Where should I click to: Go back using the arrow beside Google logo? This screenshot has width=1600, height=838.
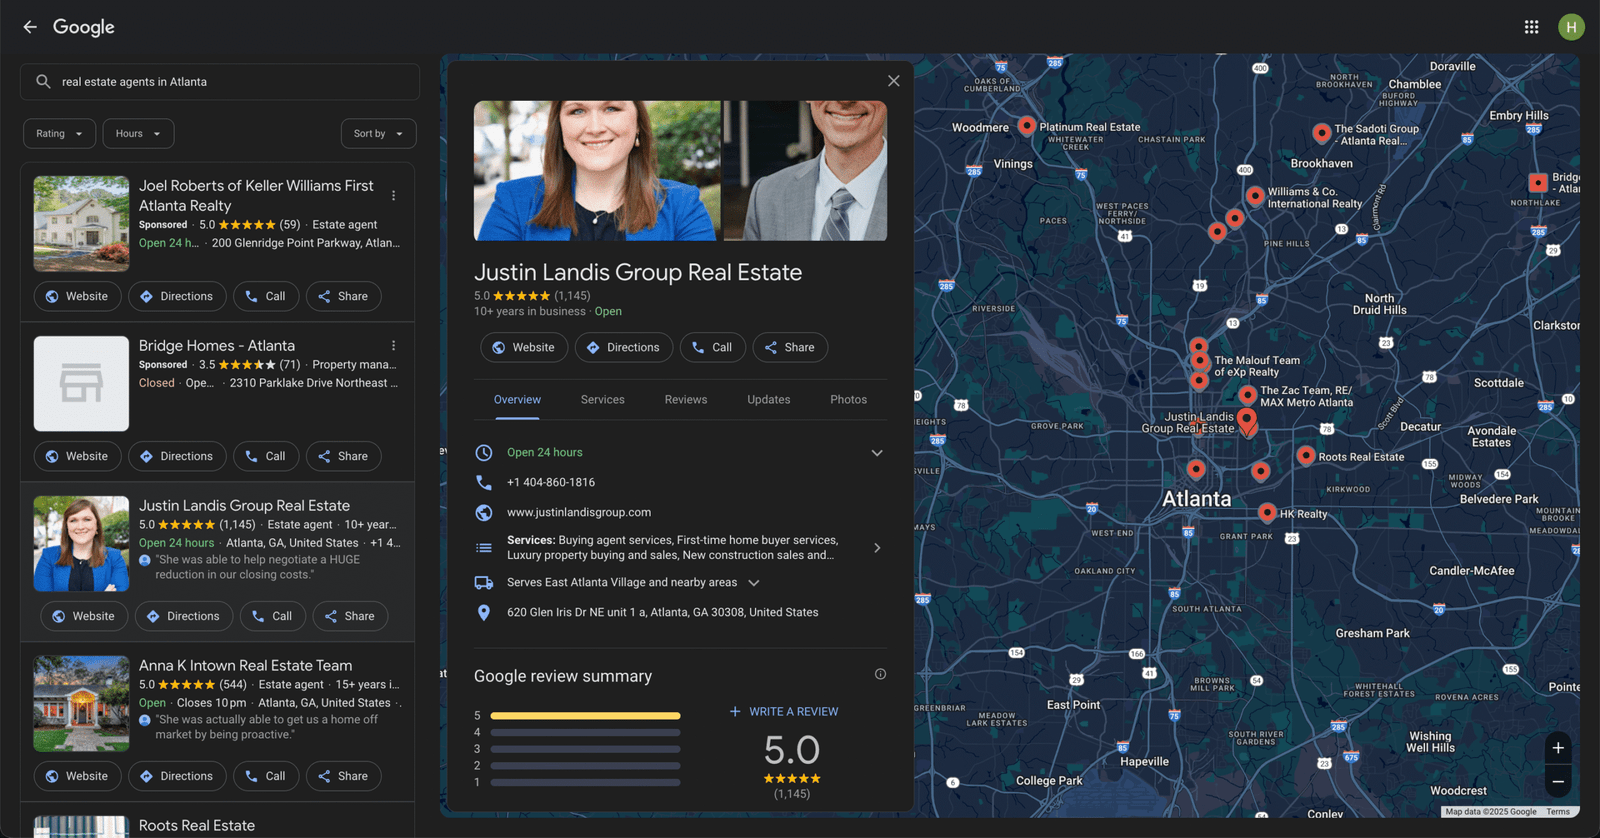[30, 27]
